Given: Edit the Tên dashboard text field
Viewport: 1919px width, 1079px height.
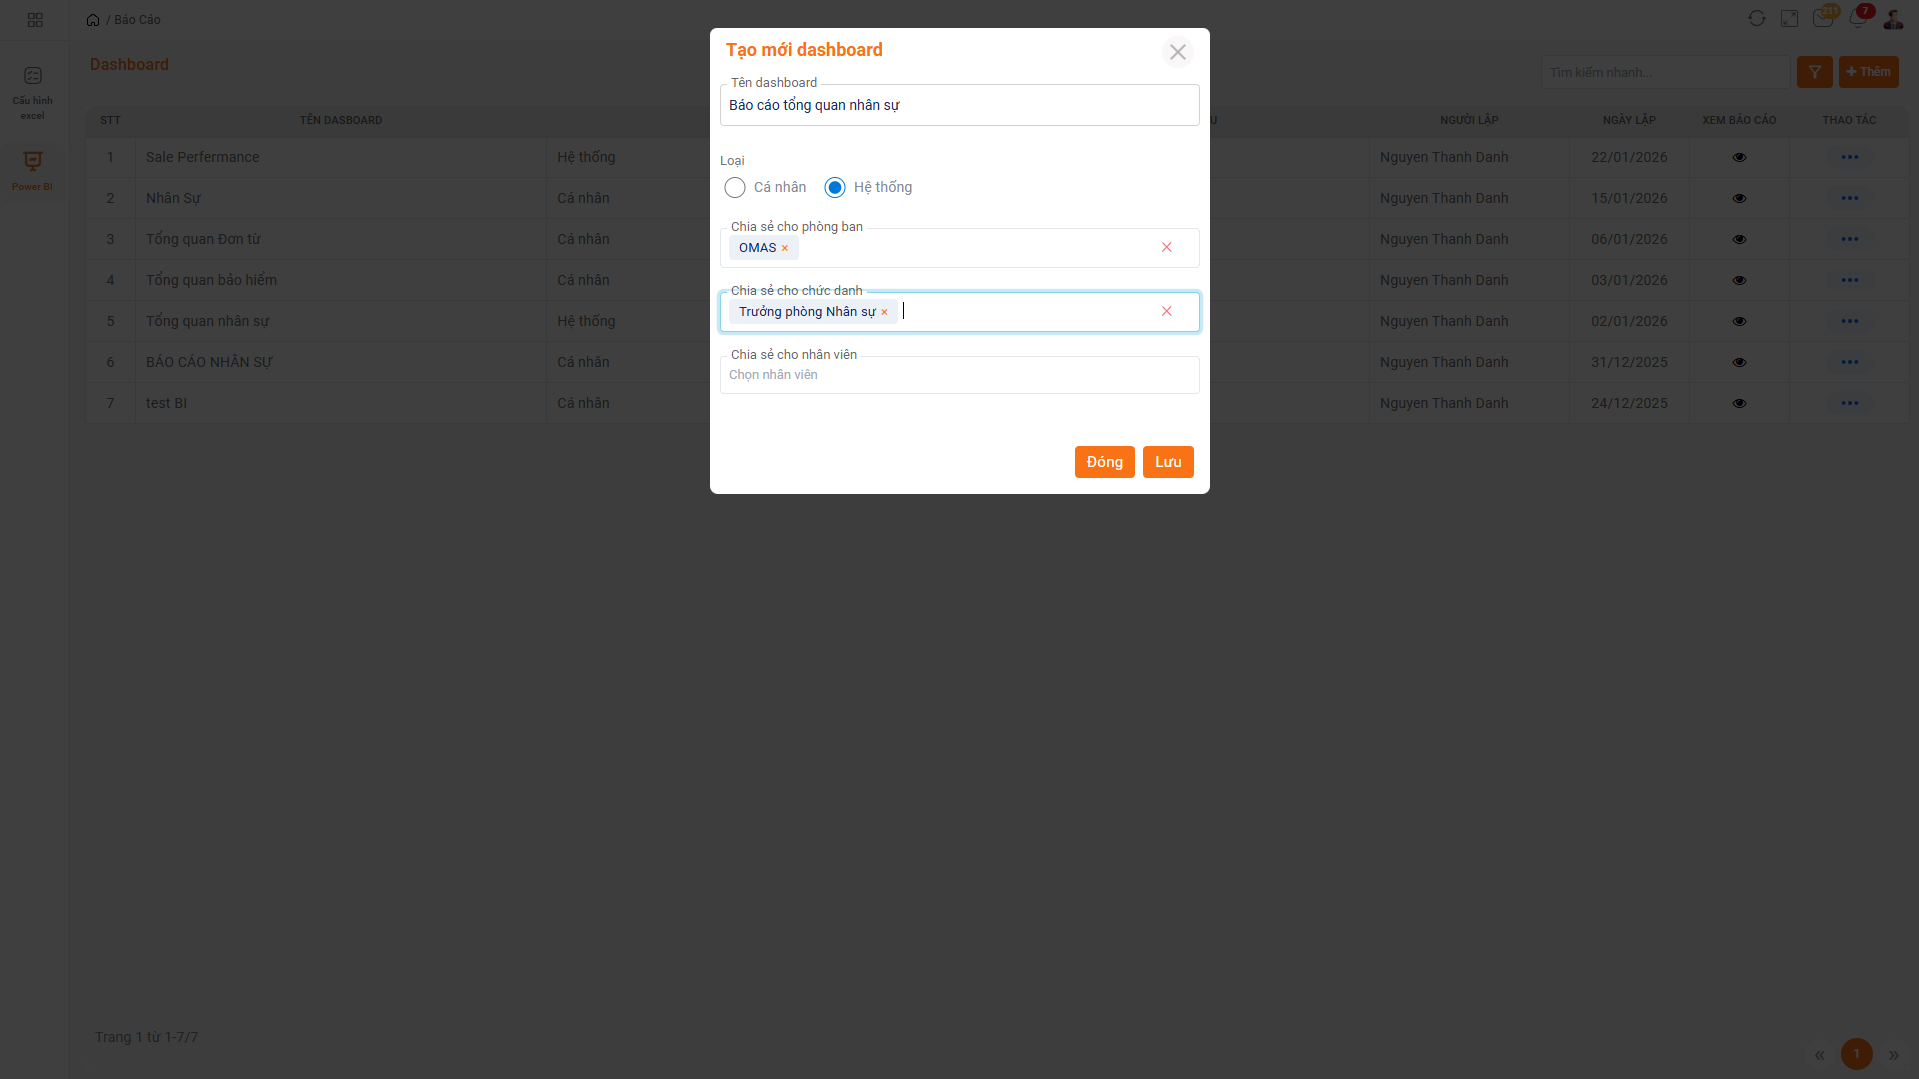Looking at the screenshot, I should click(958, 106).
